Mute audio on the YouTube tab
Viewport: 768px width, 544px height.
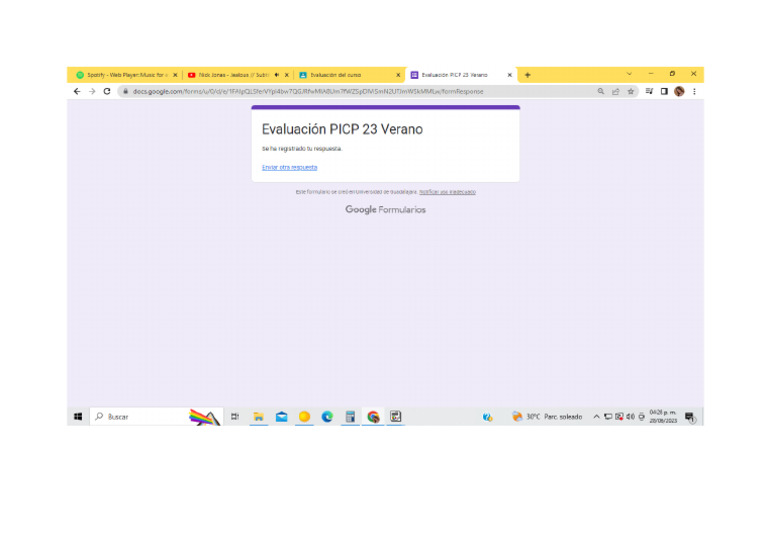[277, 75]
